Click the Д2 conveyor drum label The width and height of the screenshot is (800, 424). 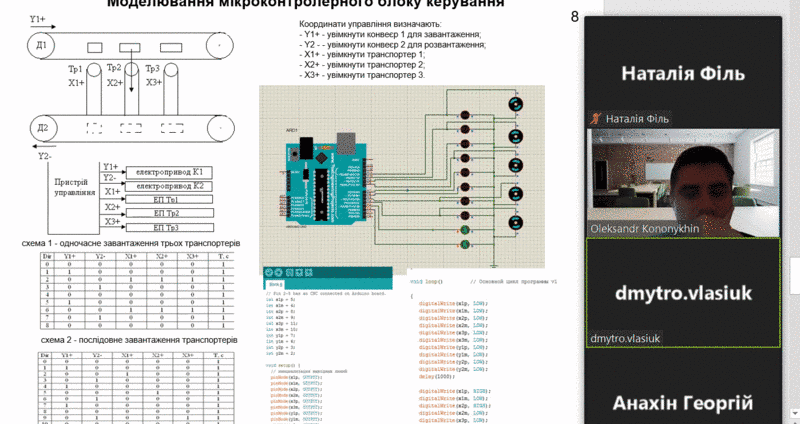coord(43,128)
